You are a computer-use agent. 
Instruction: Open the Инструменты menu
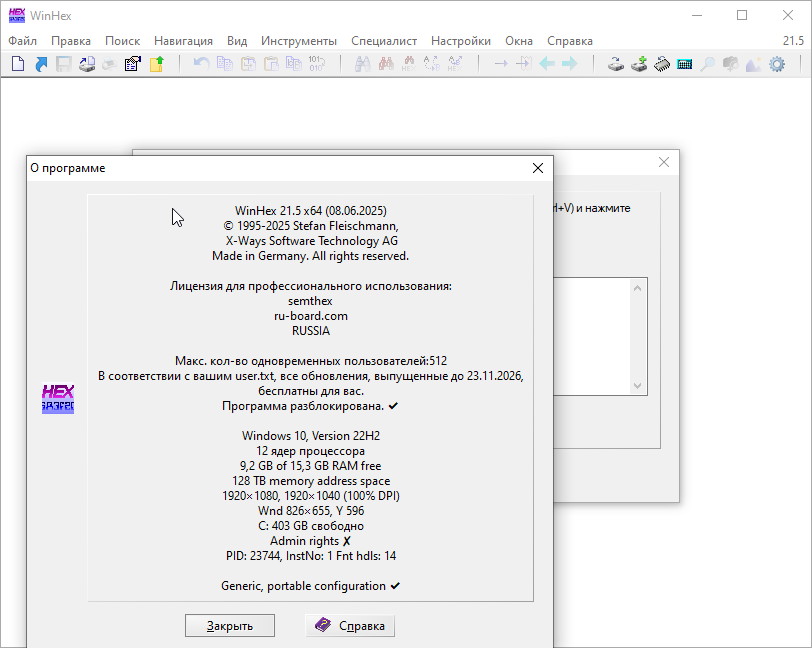[x=299, y=41]
